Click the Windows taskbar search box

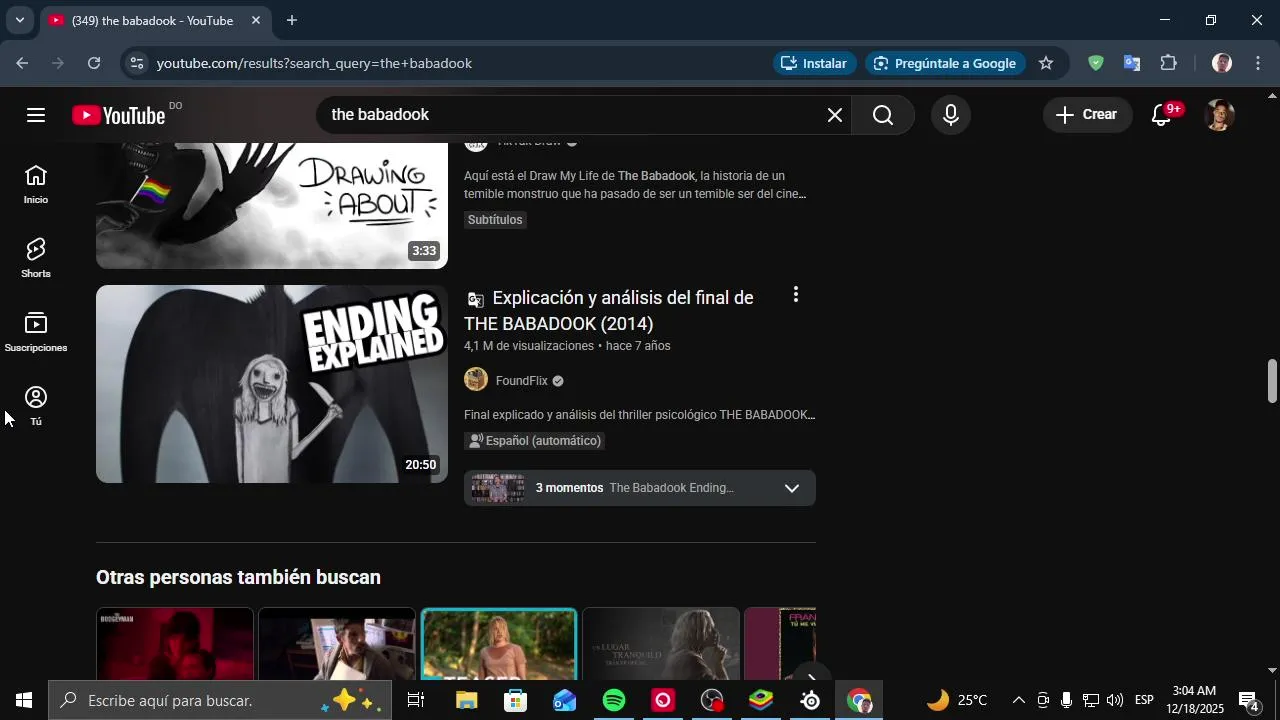[220, 700]
